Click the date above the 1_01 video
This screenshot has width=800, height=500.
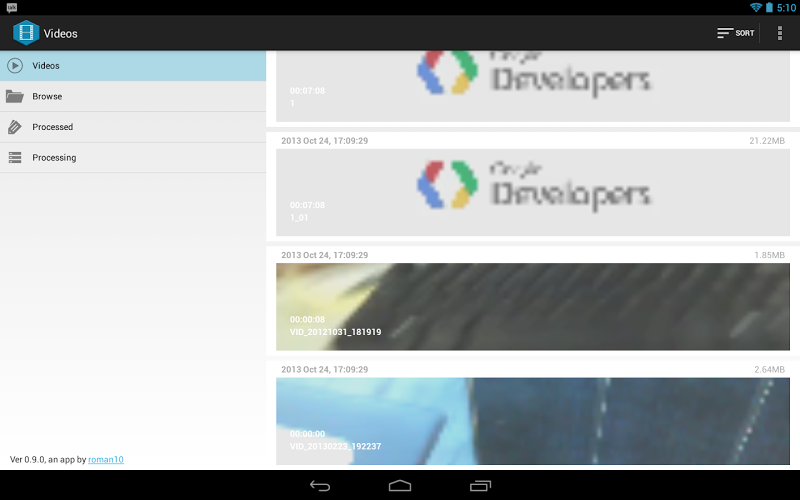pyautogui.click(x=324, y=141)
